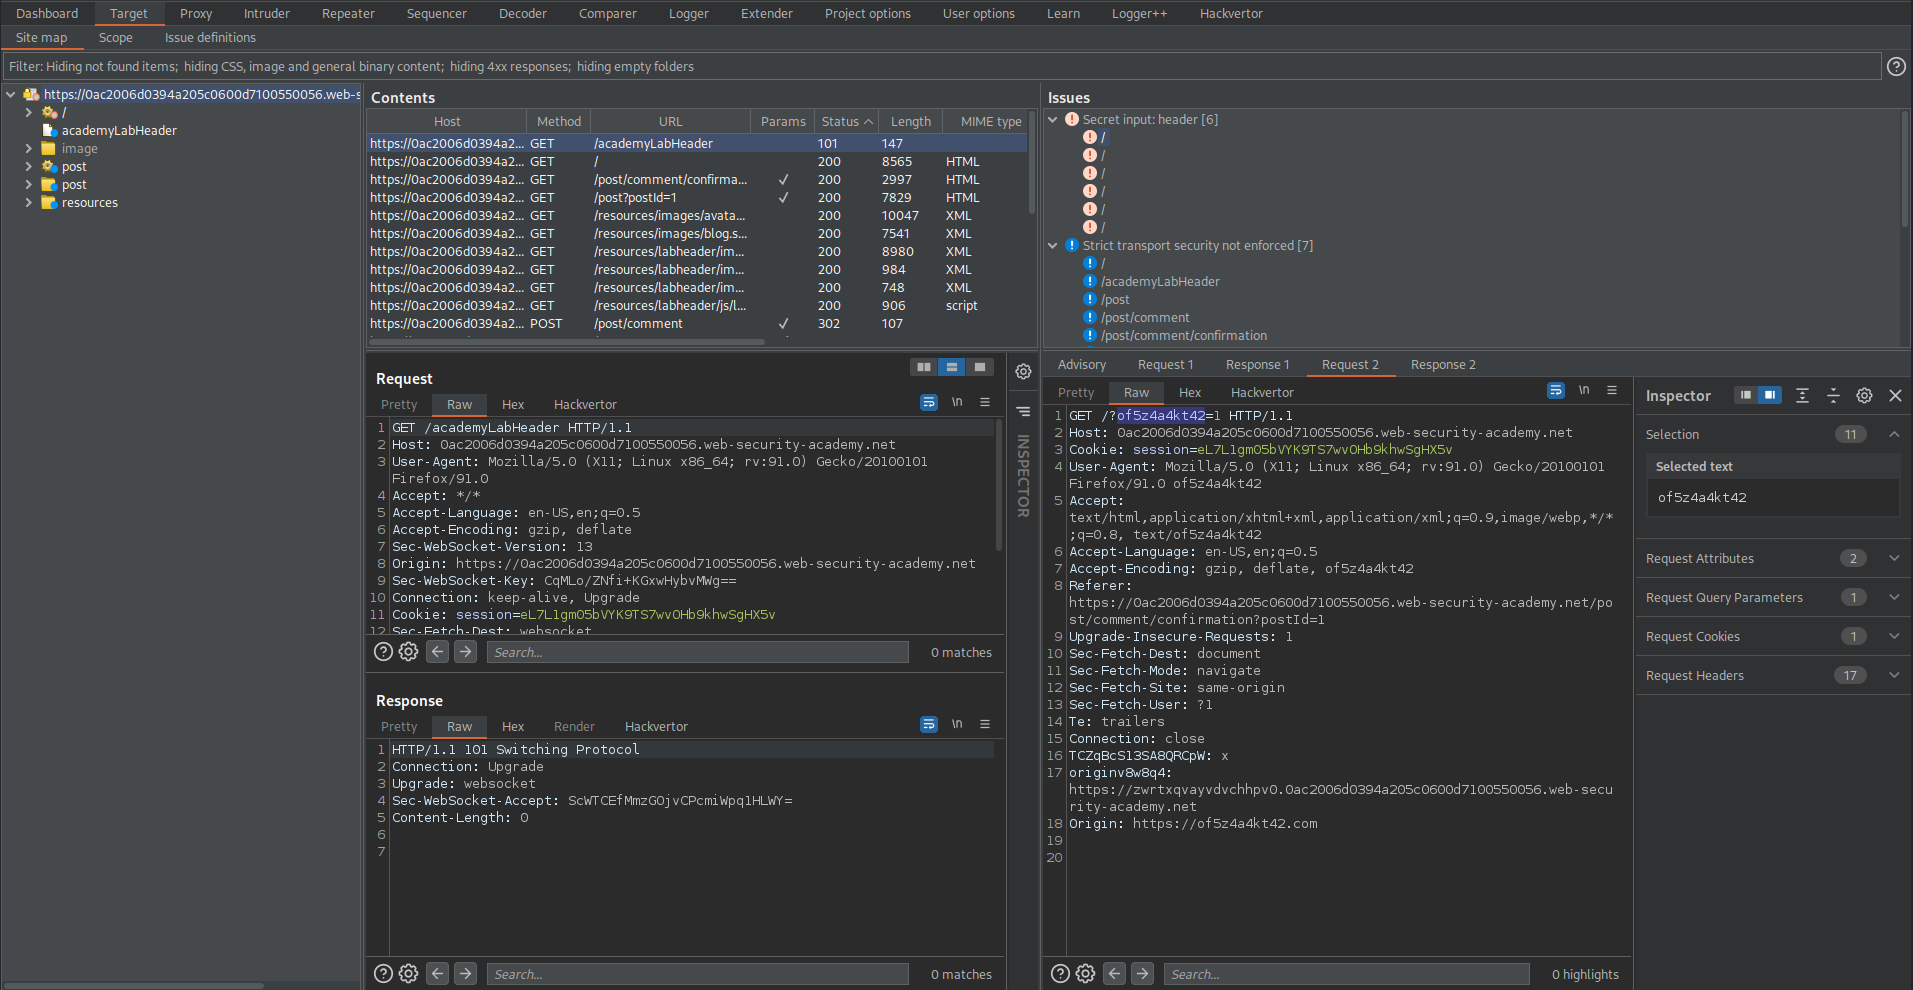Screen dimensions: 1913x990
Task: Open the Request editor hamburger menu
Action: click(985, 402)
